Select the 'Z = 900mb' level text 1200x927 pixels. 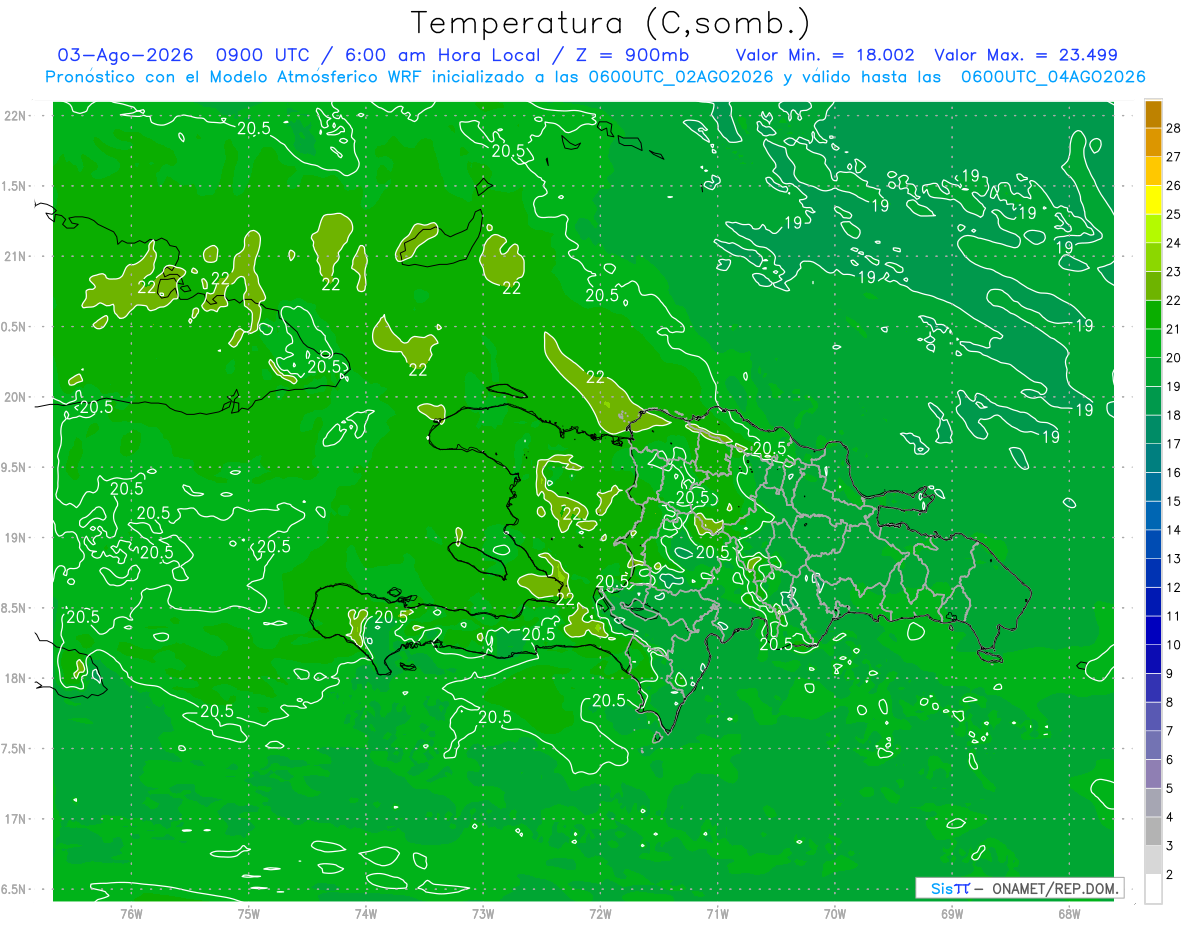pyautogui.click(x=632, y=55)
